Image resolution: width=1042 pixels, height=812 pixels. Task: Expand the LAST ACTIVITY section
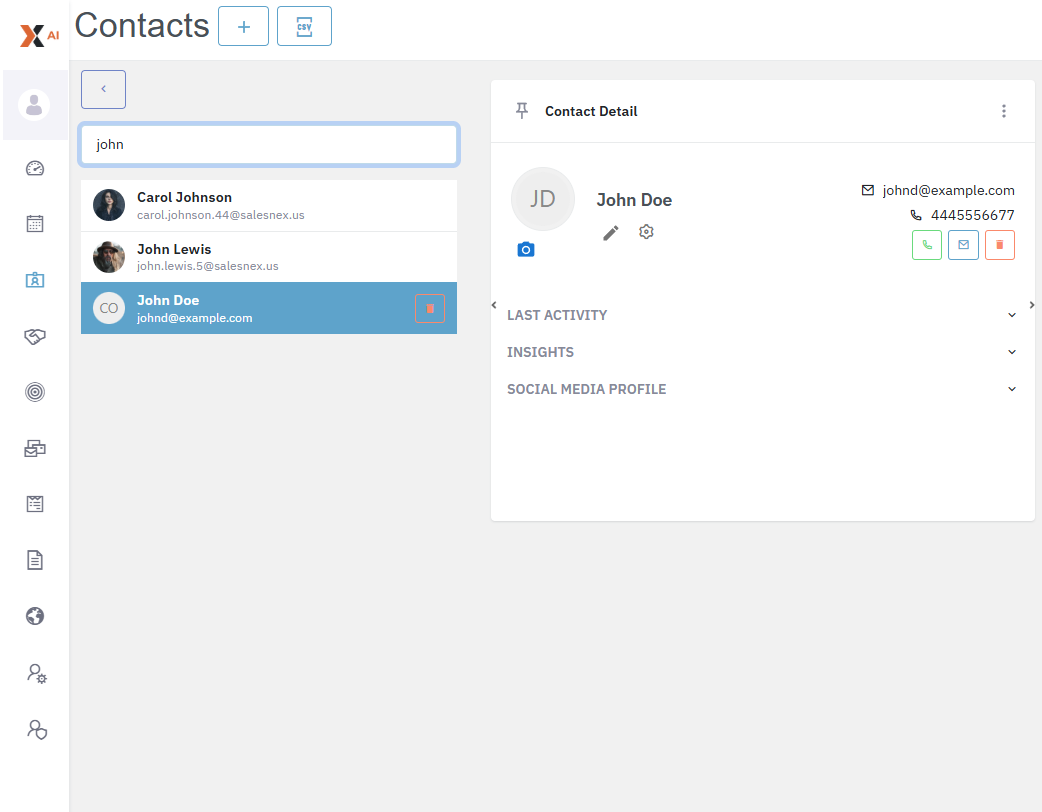click(1011, 315)
